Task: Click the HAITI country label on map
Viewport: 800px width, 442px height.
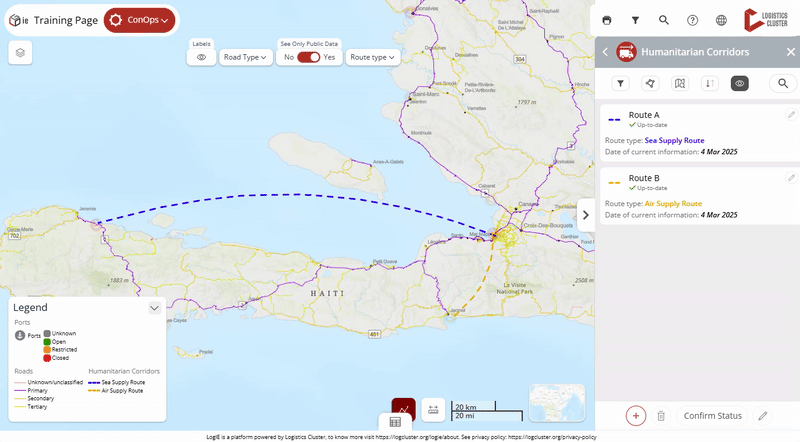Action: coord(328,293)
